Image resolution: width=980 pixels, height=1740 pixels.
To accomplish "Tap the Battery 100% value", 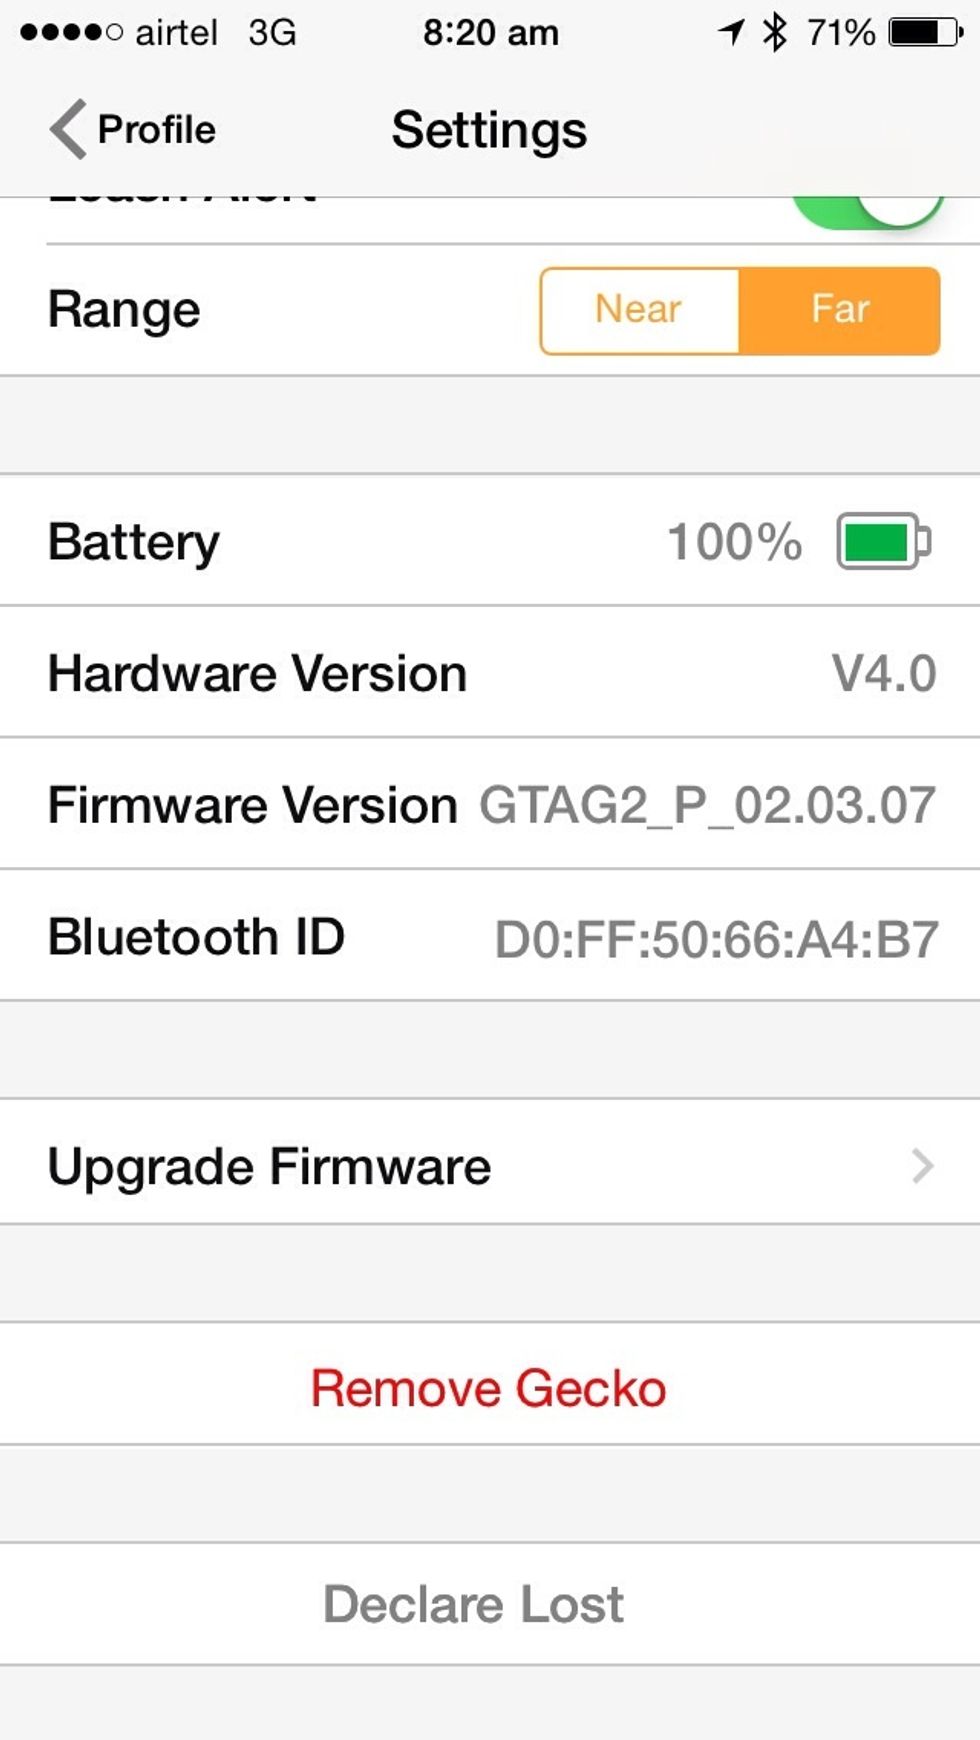I will [x=734, y=542].
